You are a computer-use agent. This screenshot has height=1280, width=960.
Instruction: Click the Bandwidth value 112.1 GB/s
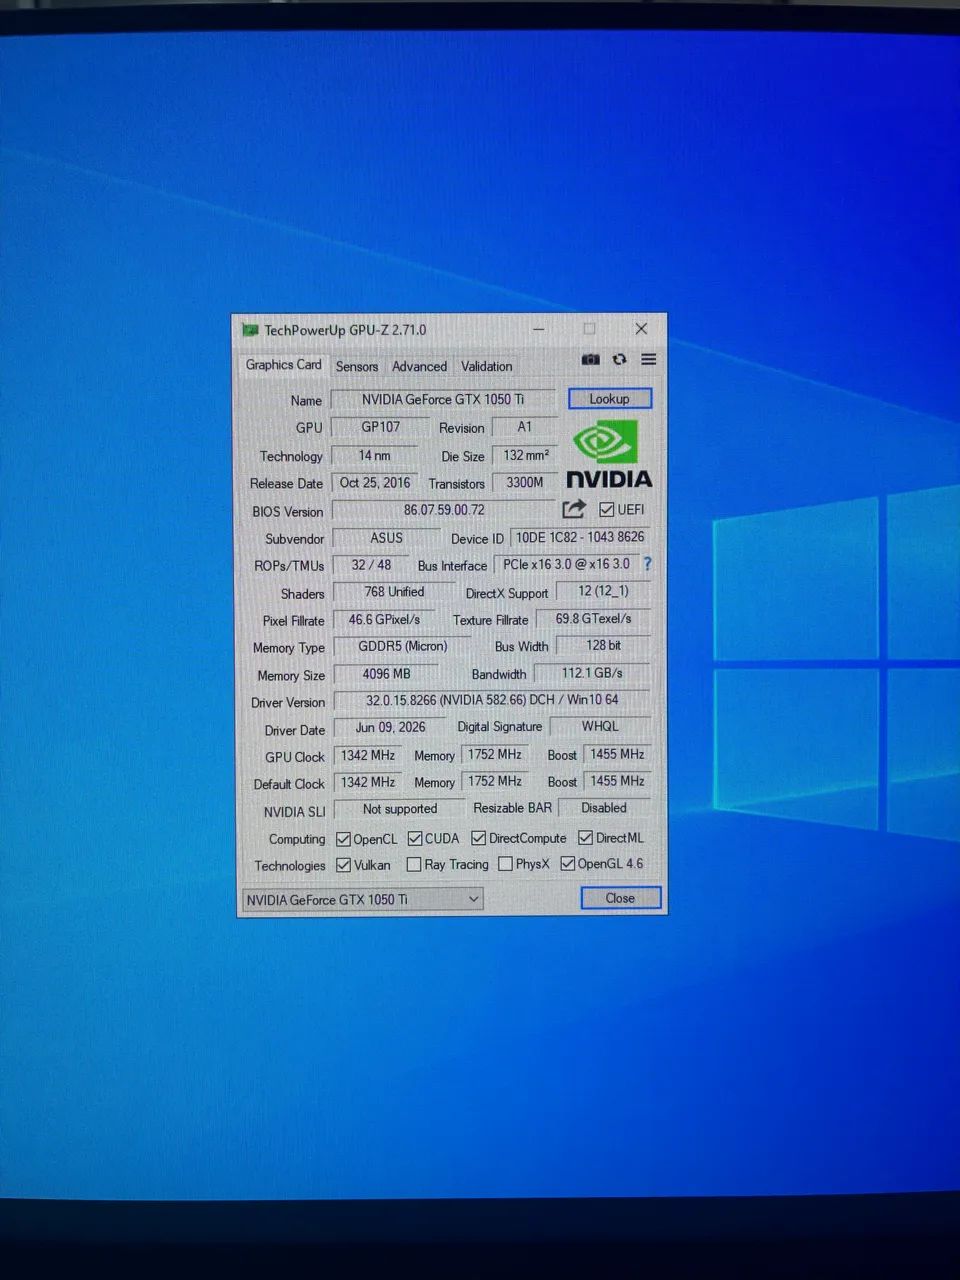(592, 673)
